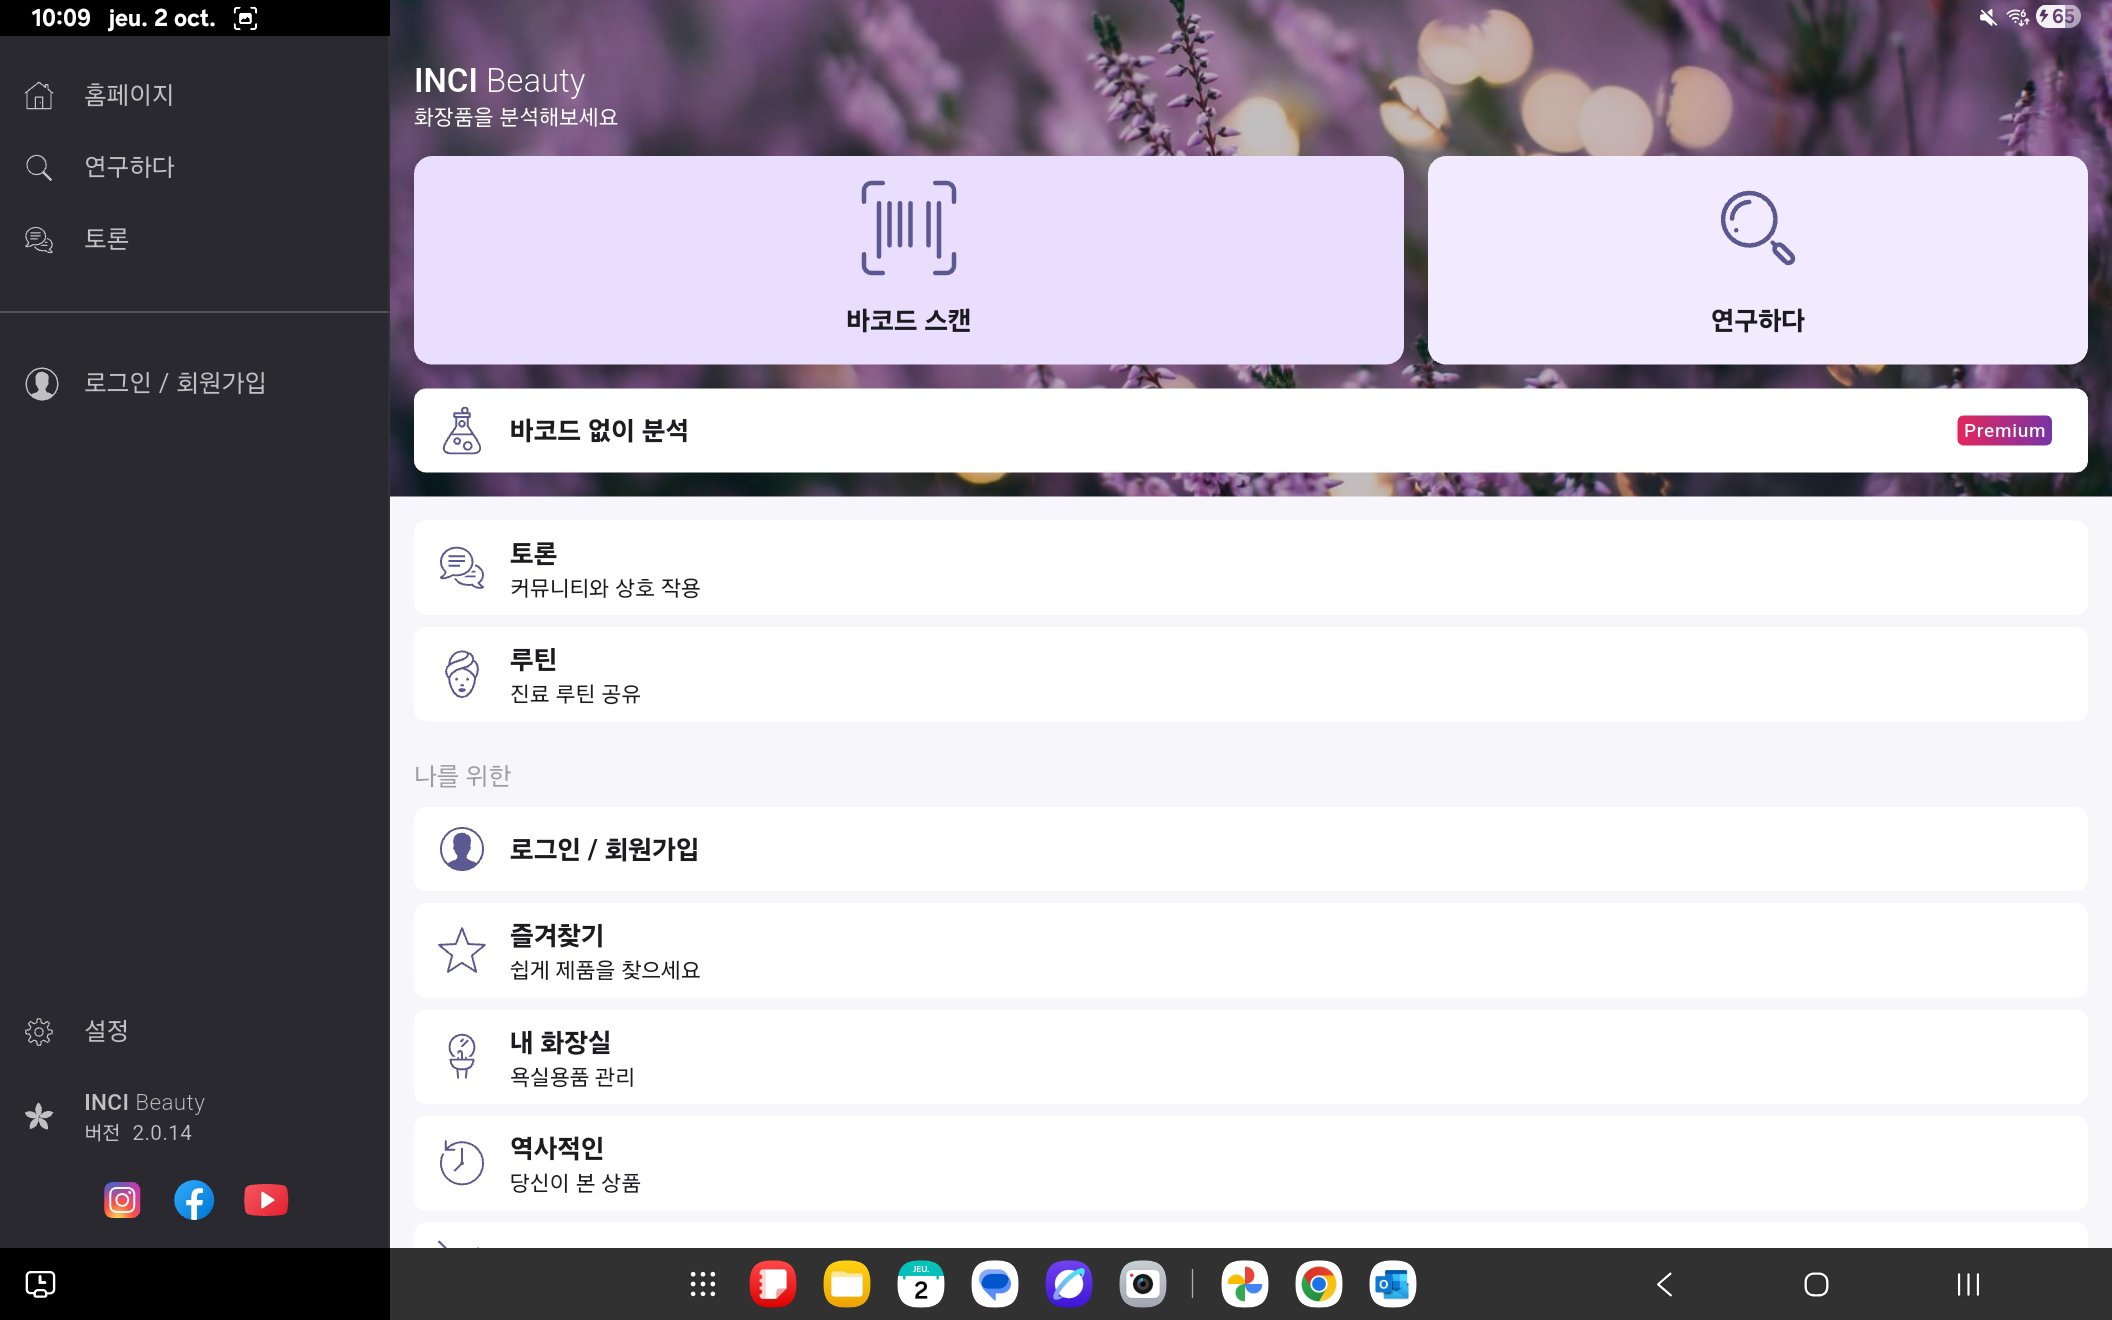Open 토론 community discussion row
Image resolution: width=2112 pixels, height=1320 pixels.
pyautogui.click(x=1250, y=568)
